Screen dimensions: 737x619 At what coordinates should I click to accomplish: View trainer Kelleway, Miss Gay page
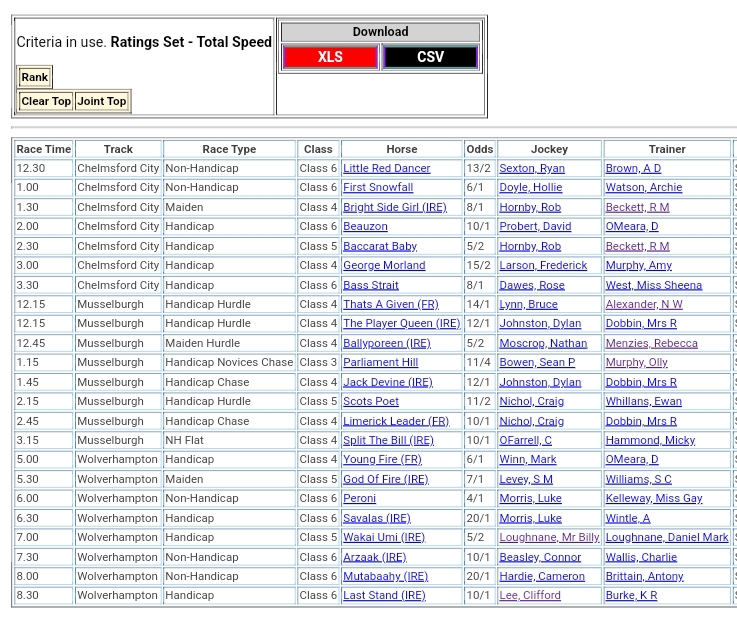point(653,498)
